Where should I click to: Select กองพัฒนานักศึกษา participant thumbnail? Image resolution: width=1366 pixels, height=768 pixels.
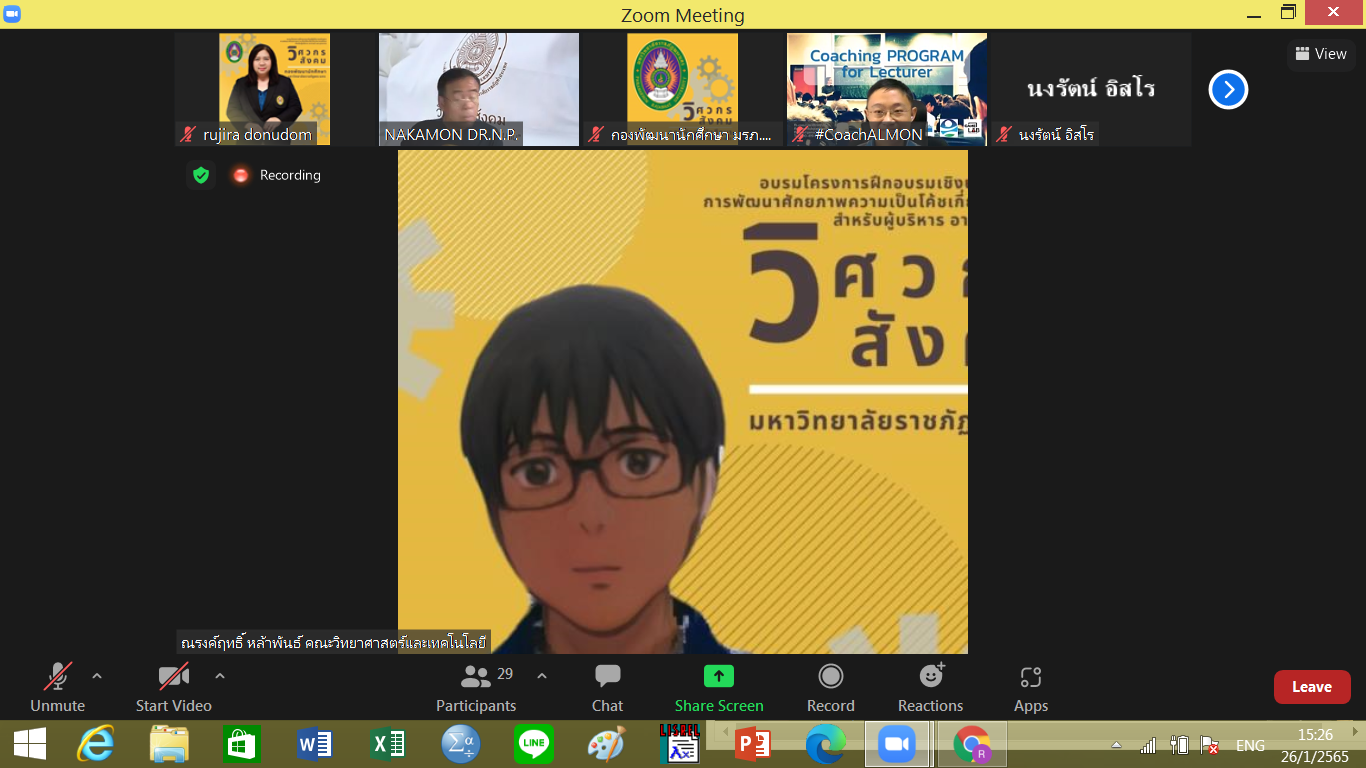pos(683,90)
